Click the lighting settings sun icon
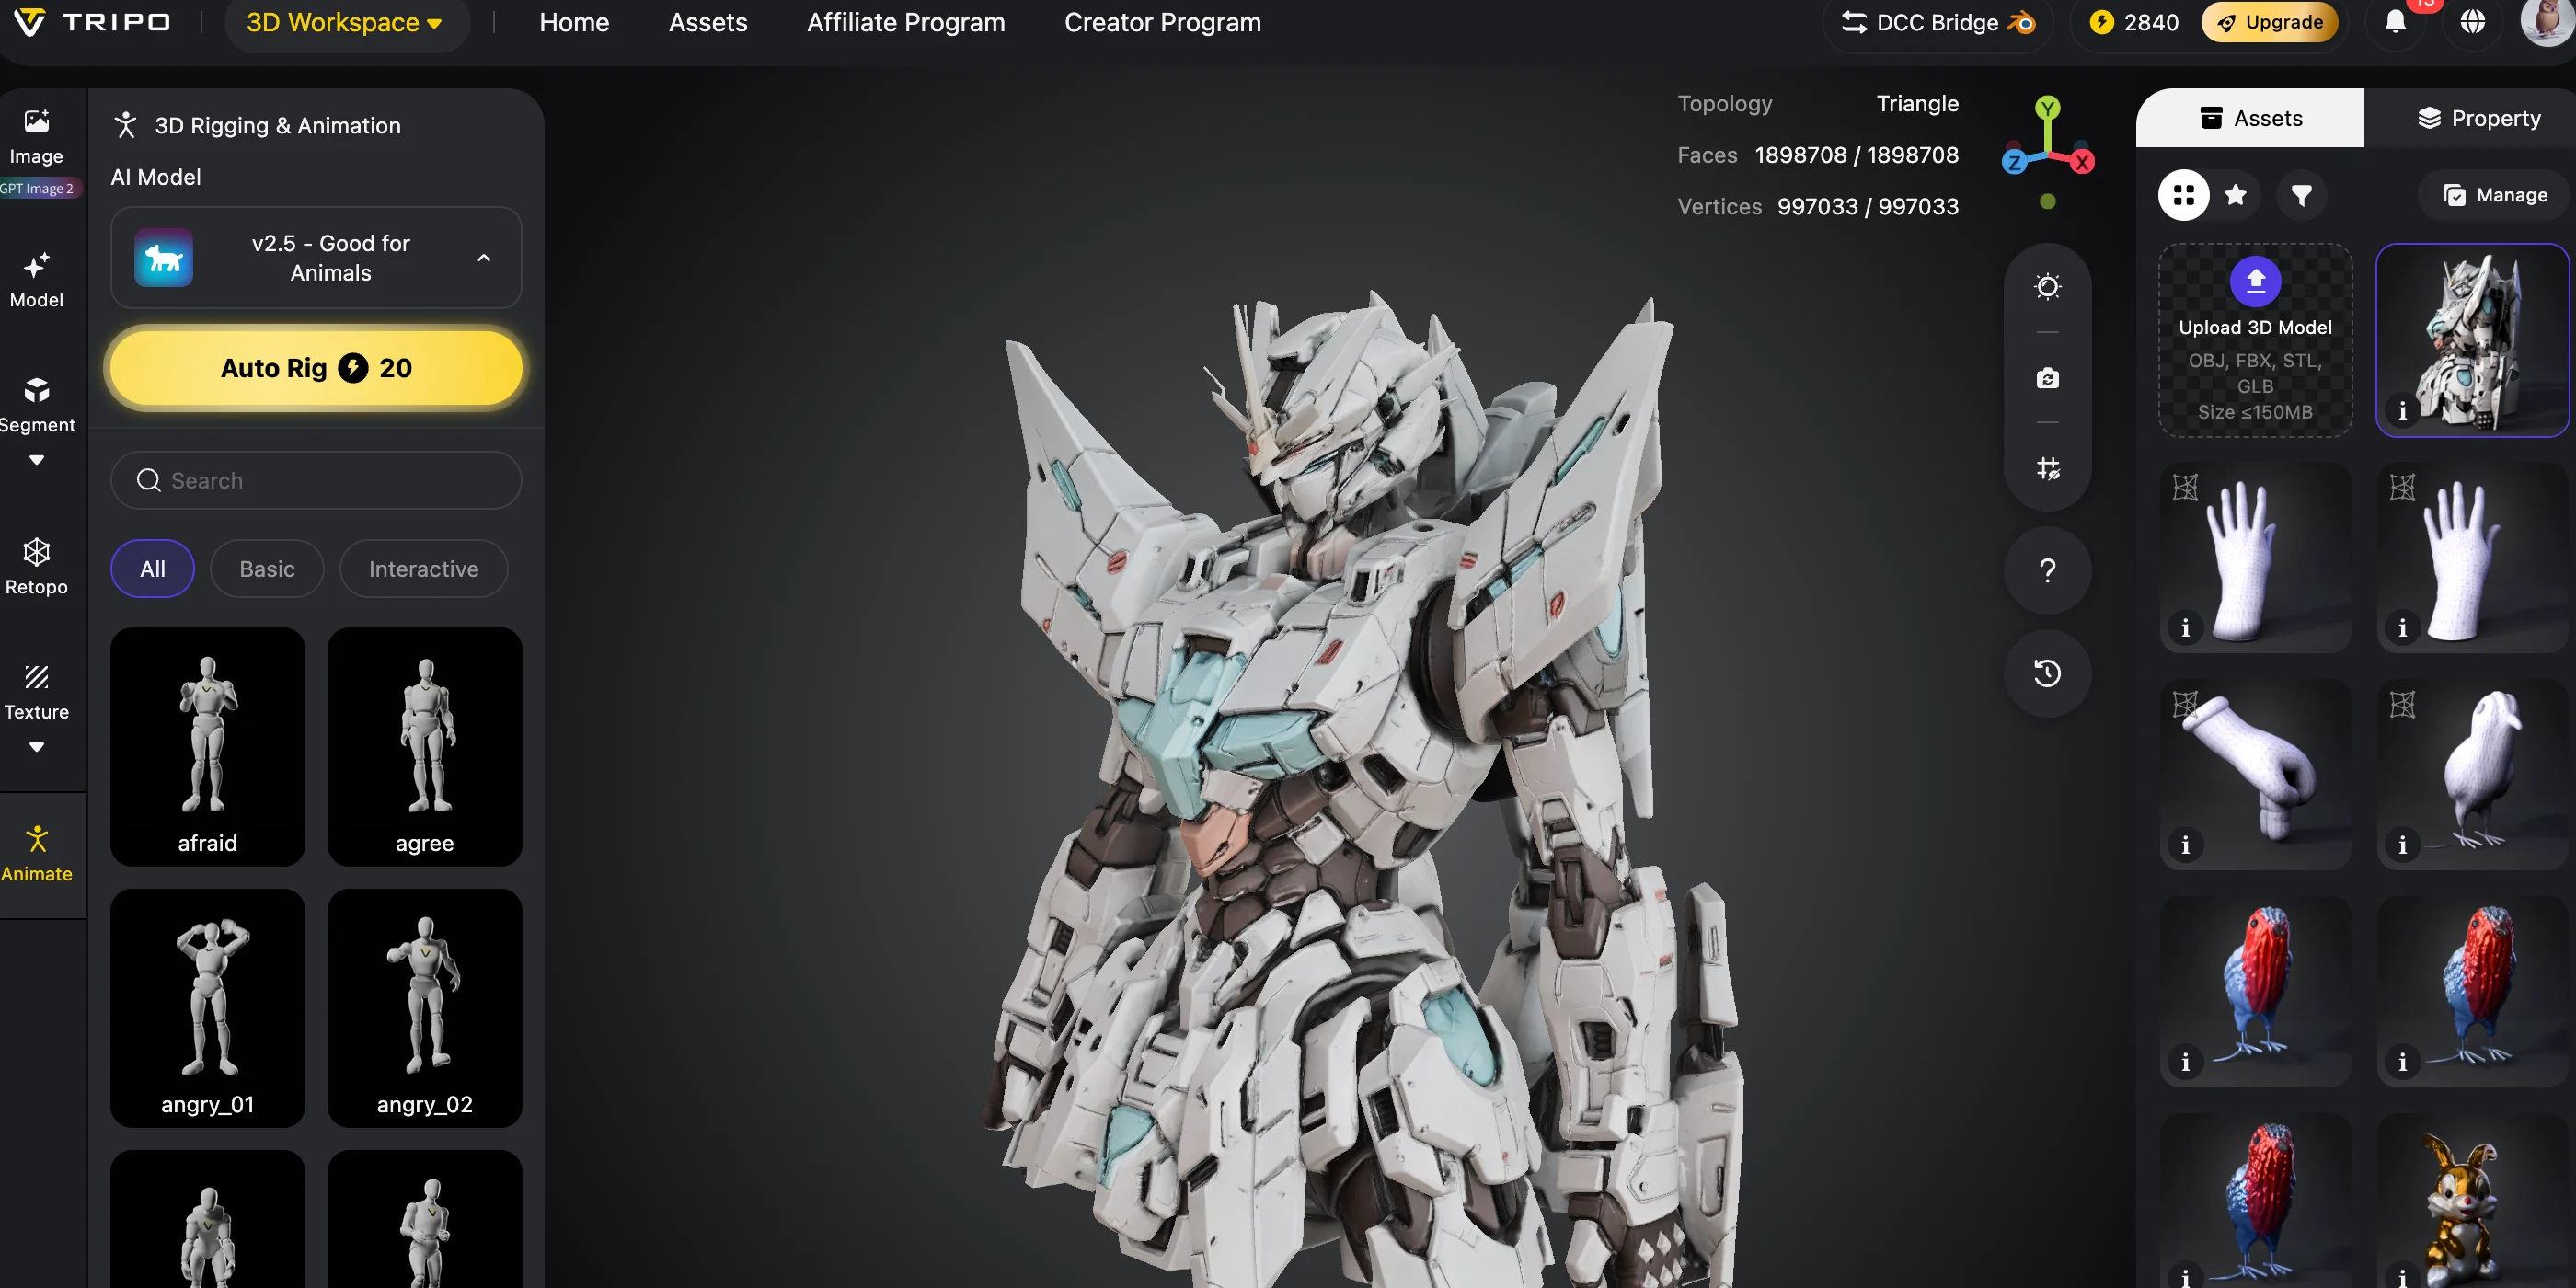Viewport: 2576px width, 1288px height. 2047,287
